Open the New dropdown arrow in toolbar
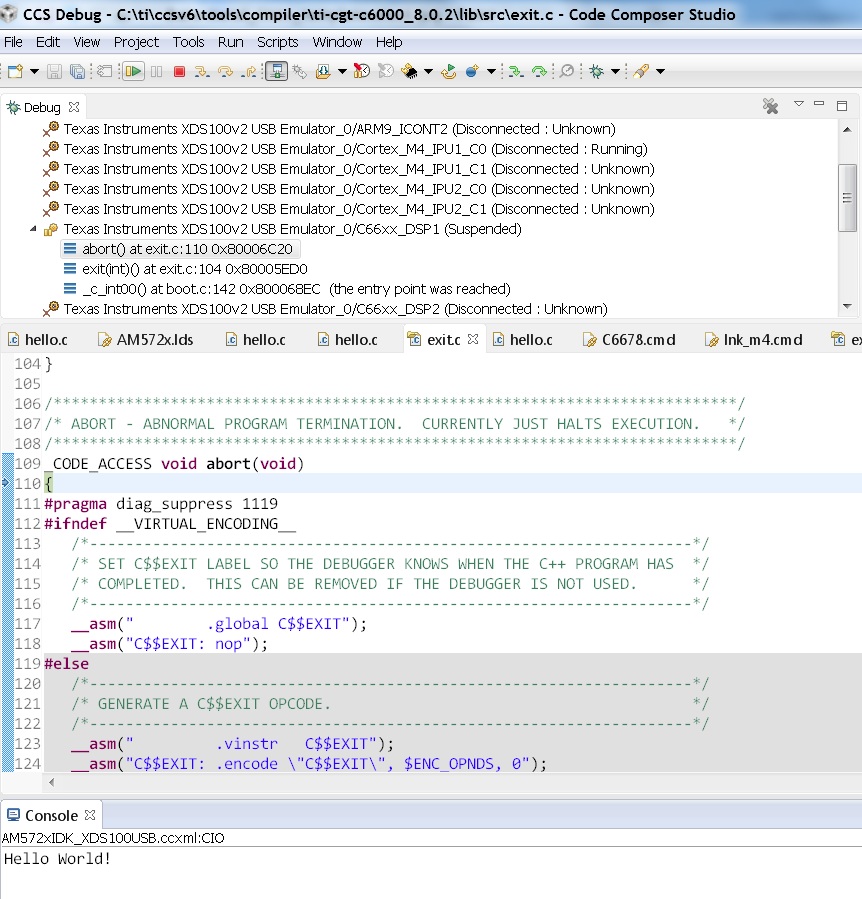This screenshot has width=862, height=899. pyautogui.click(x=34, y=71)
